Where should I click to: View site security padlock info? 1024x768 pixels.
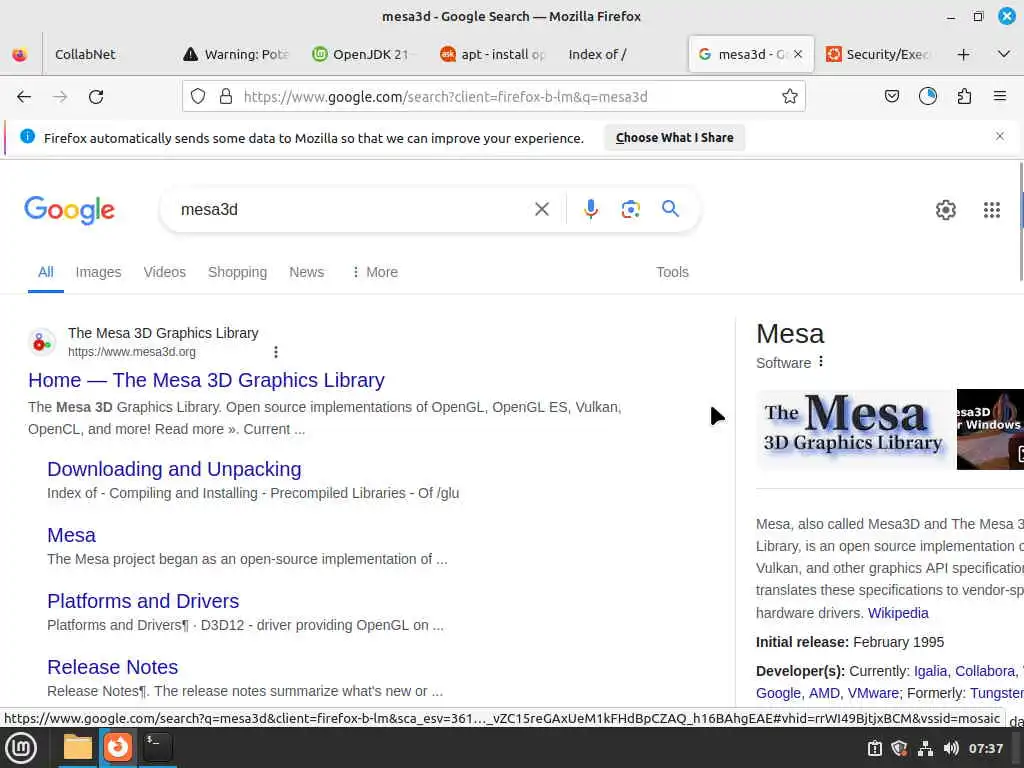226,97
